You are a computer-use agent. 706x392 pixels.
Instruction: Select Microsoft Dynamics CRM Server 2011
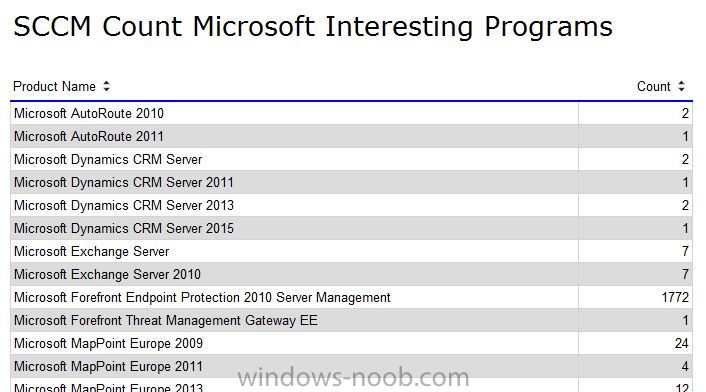click(351, 182)
